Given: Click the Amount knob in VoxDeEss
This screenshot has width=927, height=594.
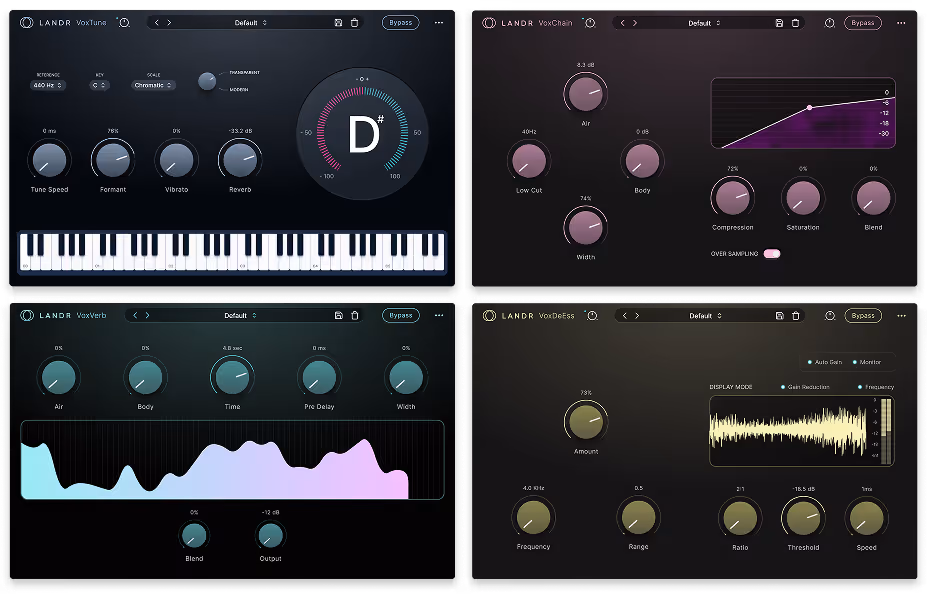Looking at the screenshot, I should (586, 421).
